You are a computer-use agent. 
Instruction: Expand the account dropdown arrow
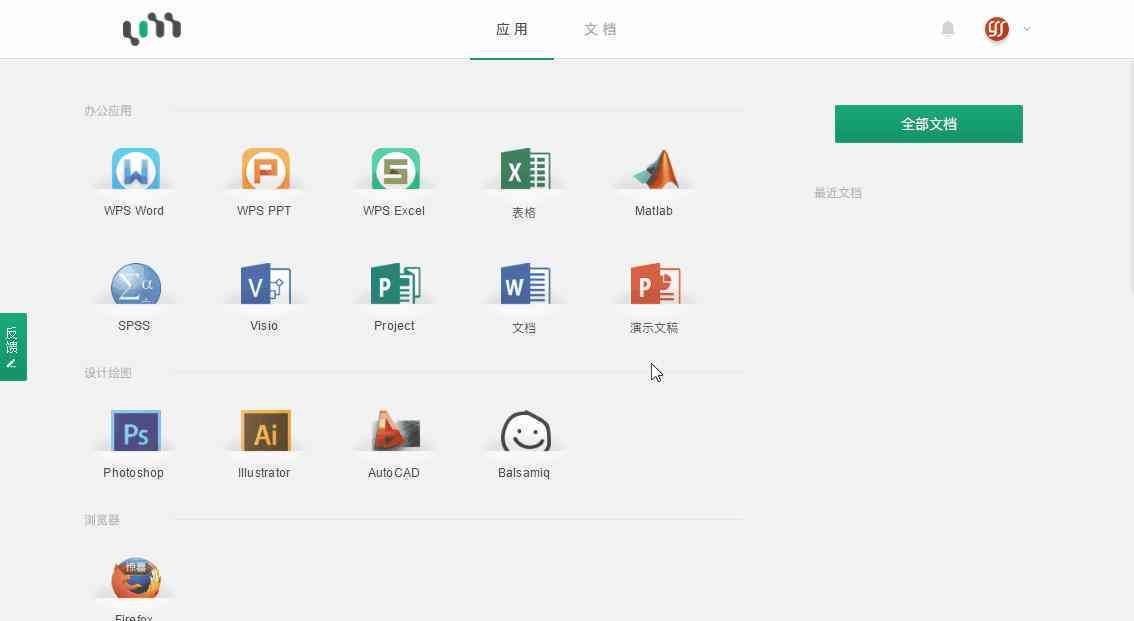tap(1027, 29)
